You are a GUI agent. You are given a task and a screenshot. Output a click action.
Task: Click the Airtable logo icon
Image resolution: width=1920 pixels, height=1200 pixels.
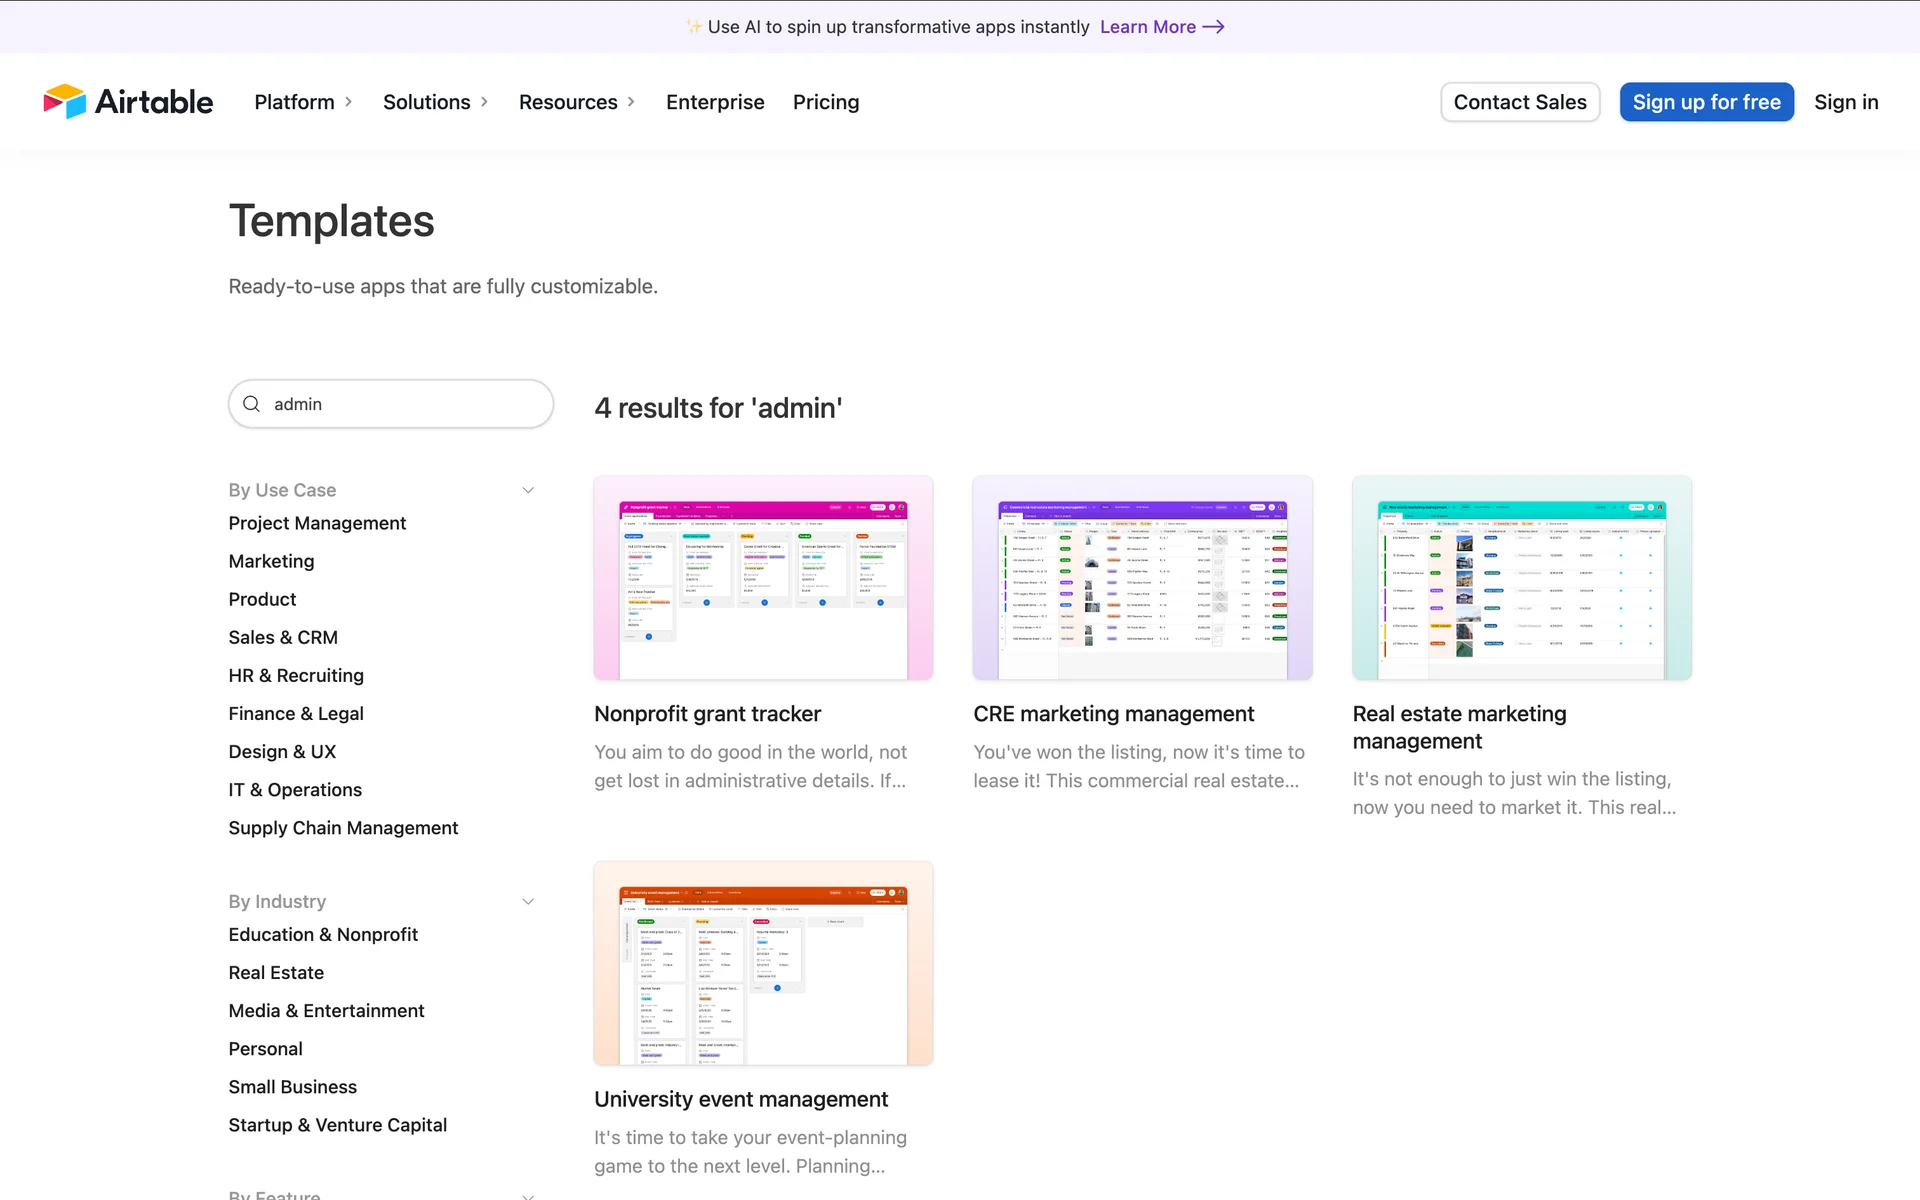click(65, 102)
